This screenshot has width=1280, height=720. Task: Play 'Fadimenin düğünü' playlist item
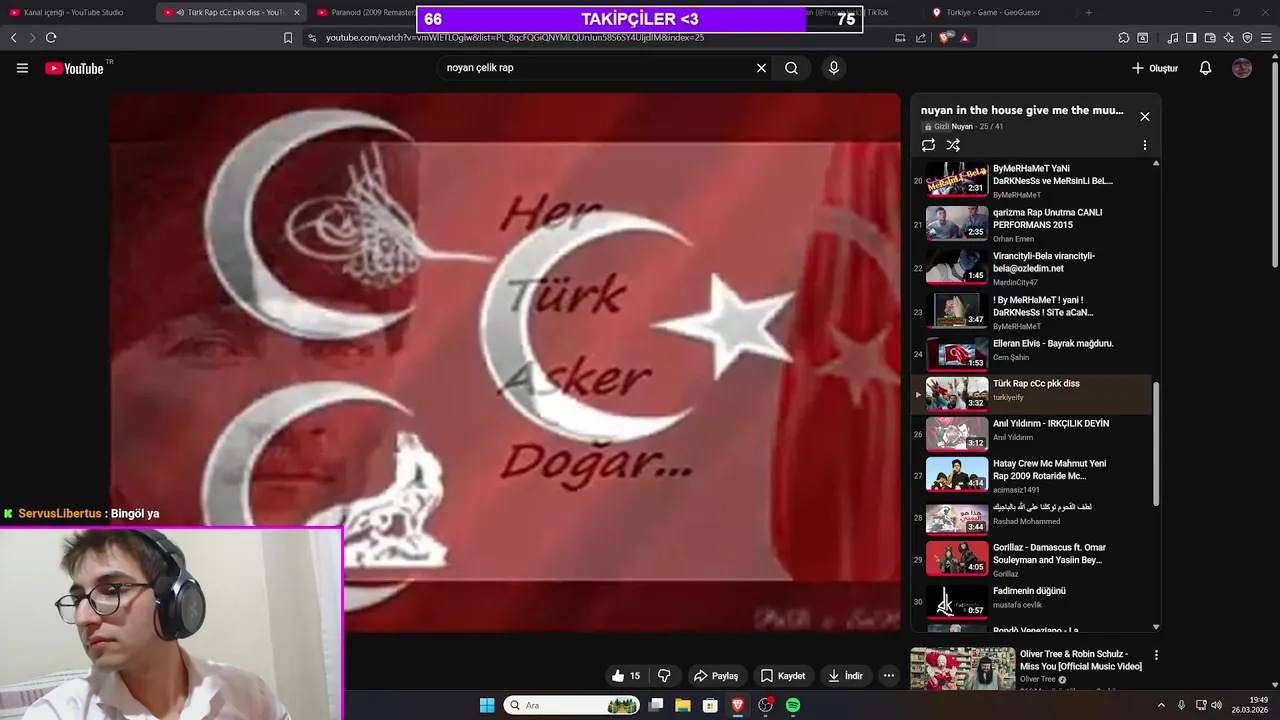coord(1032,601)
